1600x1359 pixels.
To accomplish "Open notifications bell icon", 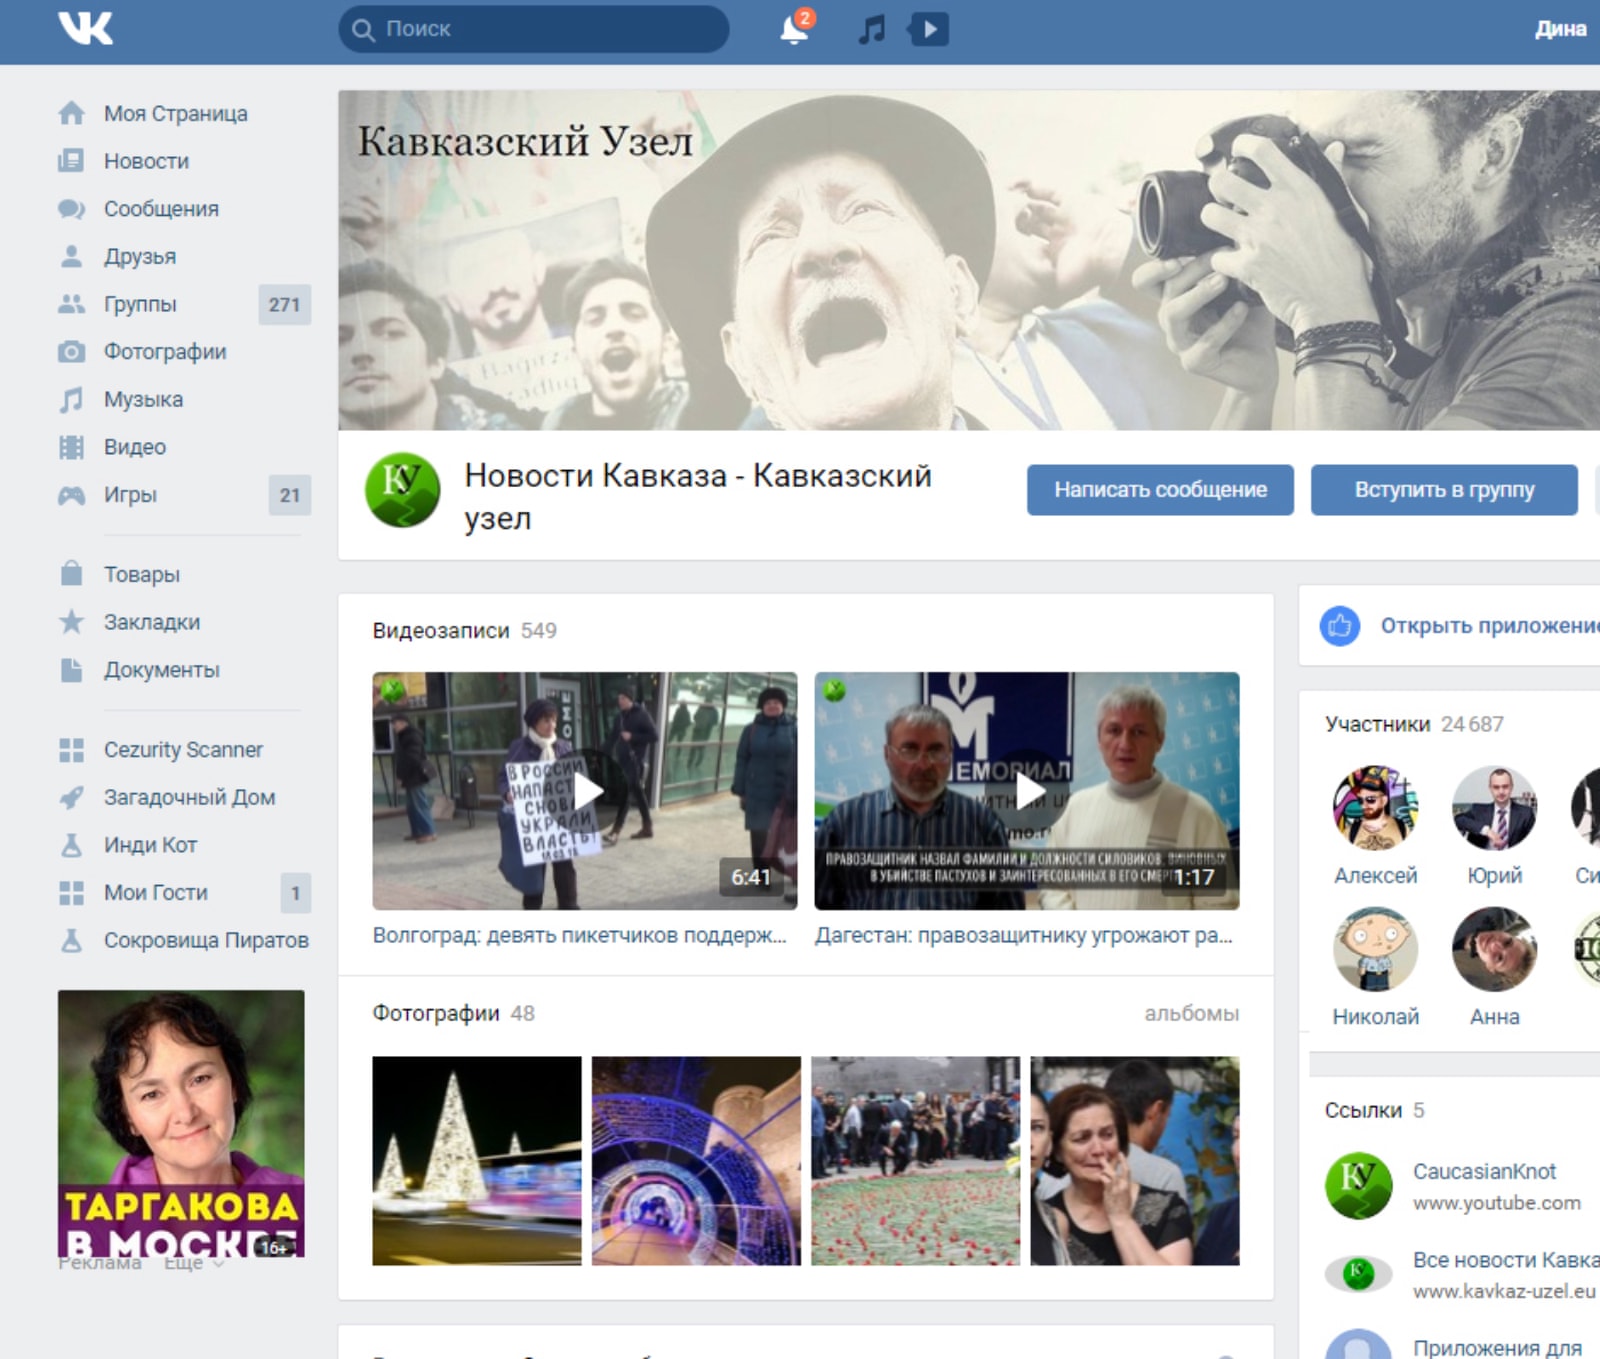I will (x=794, y=29).
